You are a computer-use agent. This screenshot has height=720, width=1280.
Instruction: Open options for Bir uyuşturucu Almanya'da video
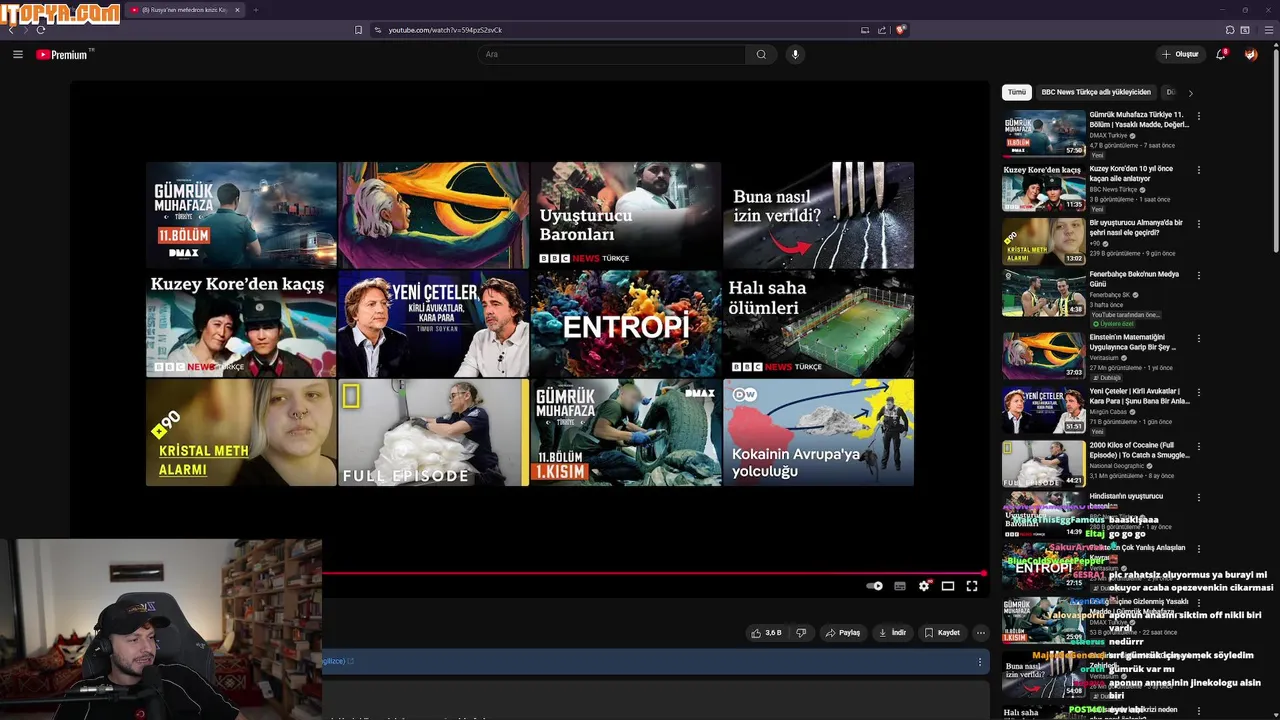(1198, 224)
